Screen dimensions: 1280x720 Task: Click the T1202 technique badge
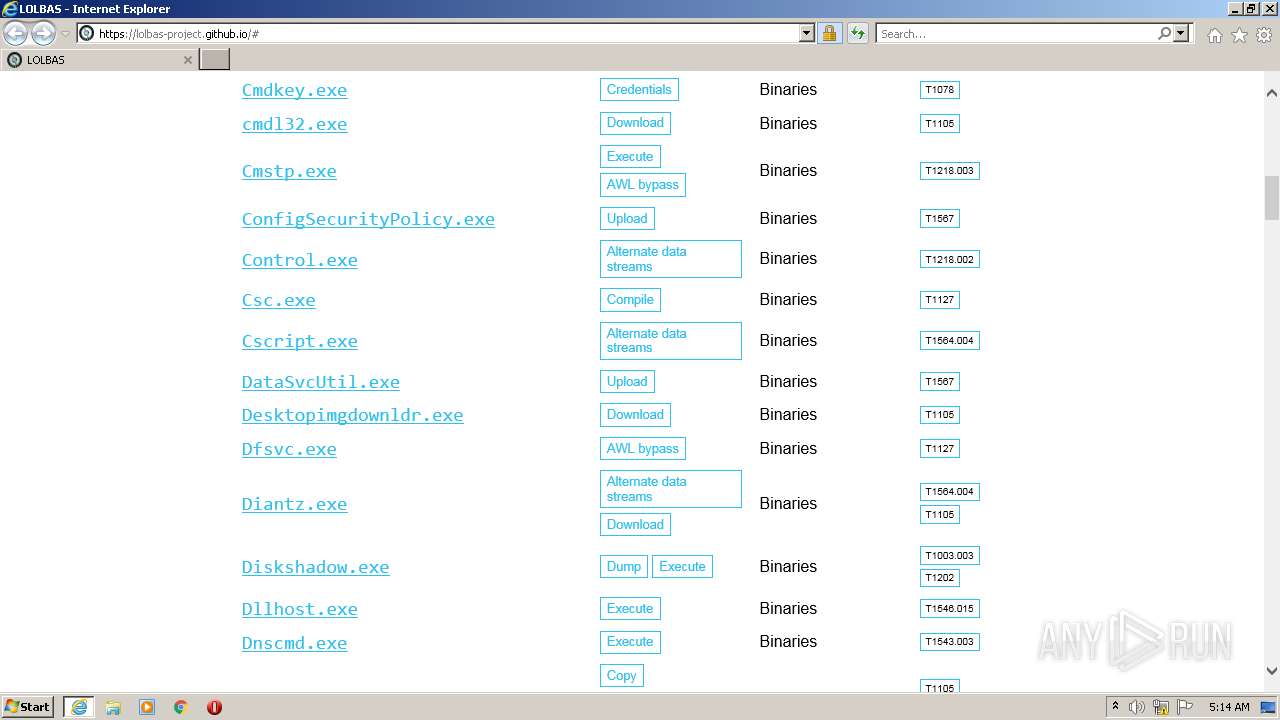940,577
